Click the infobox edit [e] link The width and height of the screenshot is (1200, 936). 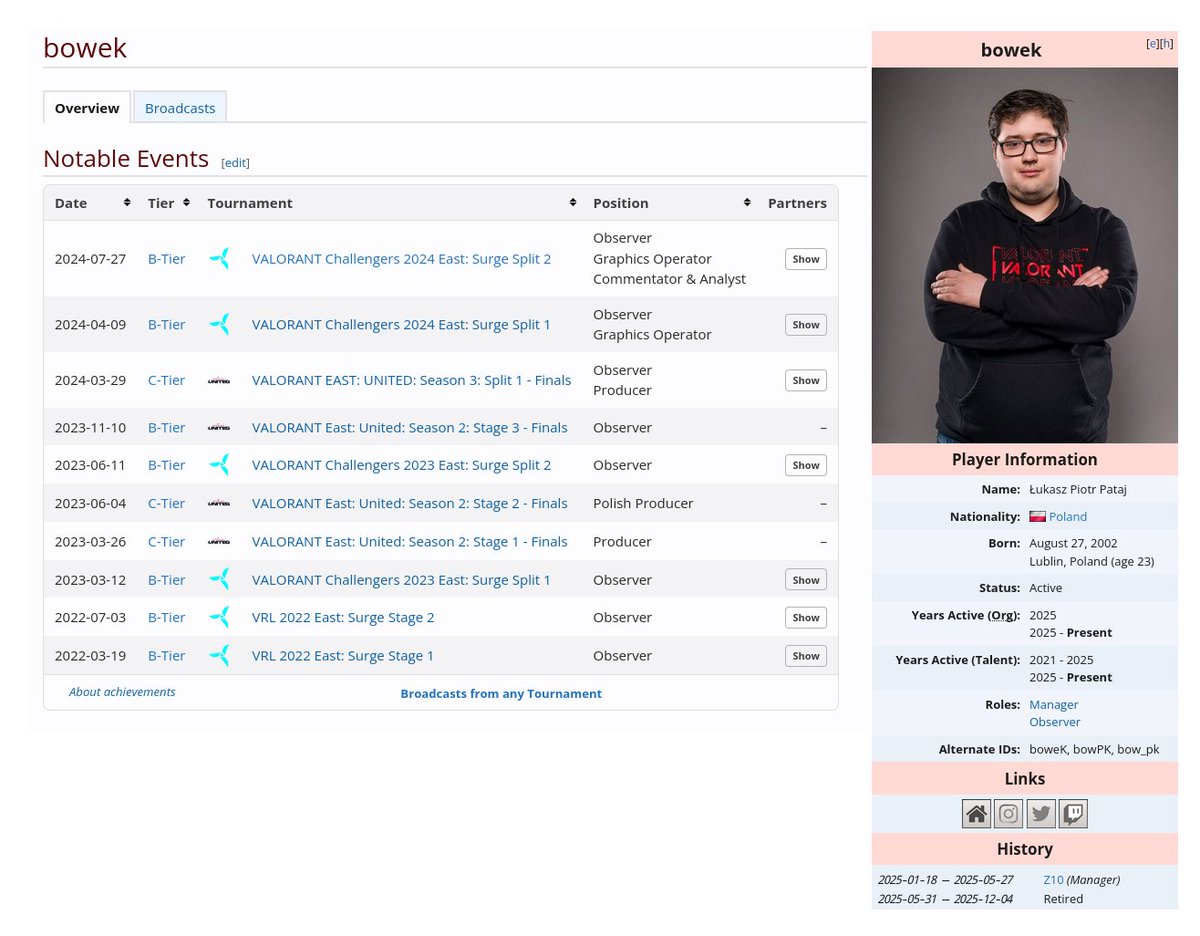pyautogui.click(x=1152, y=44)
